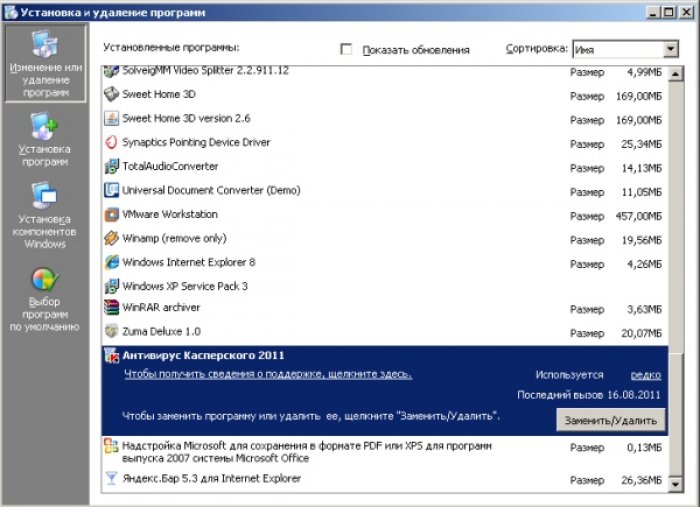The image size is (700, 507).
Task: Click the Winamp program icon
Action: click(x=111, y=238)
